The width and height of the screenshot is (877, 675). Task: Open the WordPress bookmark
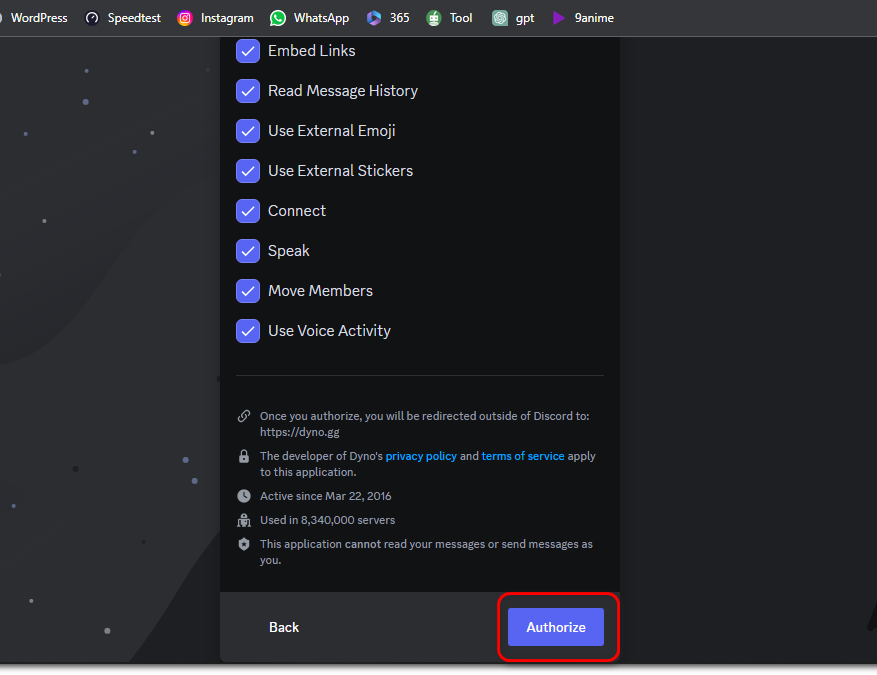click(x=39, y=18)
